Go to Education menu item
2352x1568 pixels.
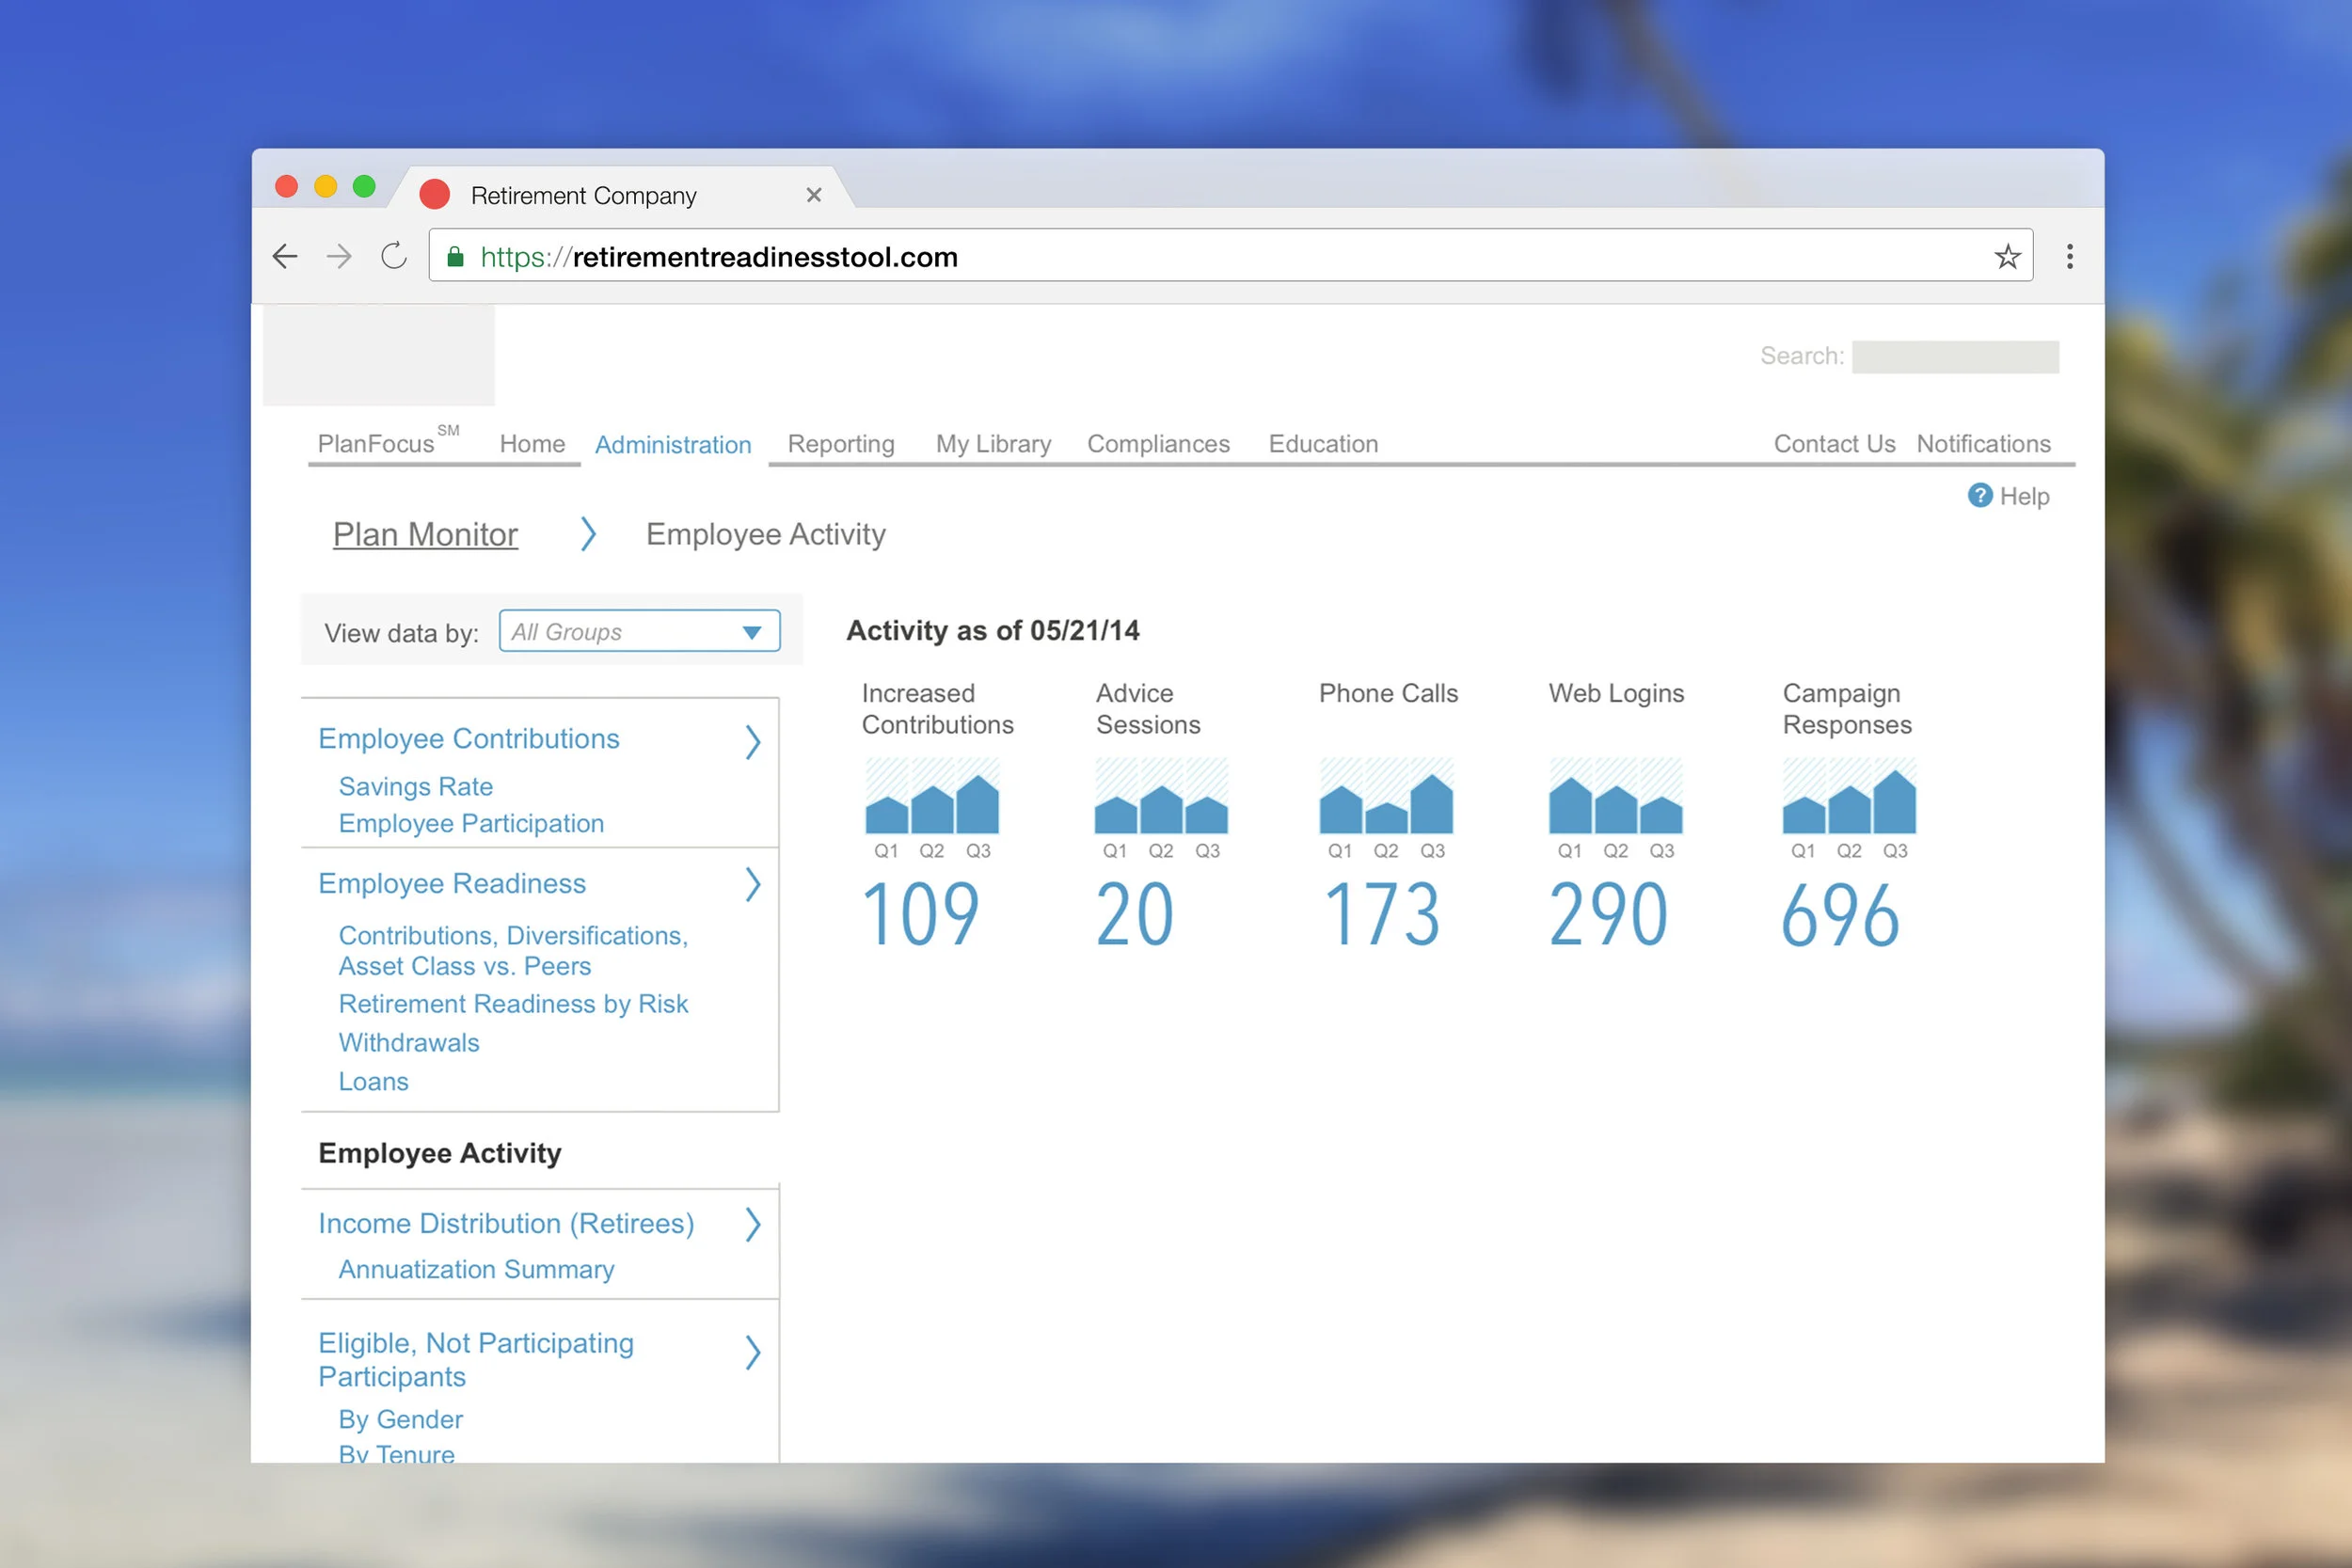(x=1323, y=444)
